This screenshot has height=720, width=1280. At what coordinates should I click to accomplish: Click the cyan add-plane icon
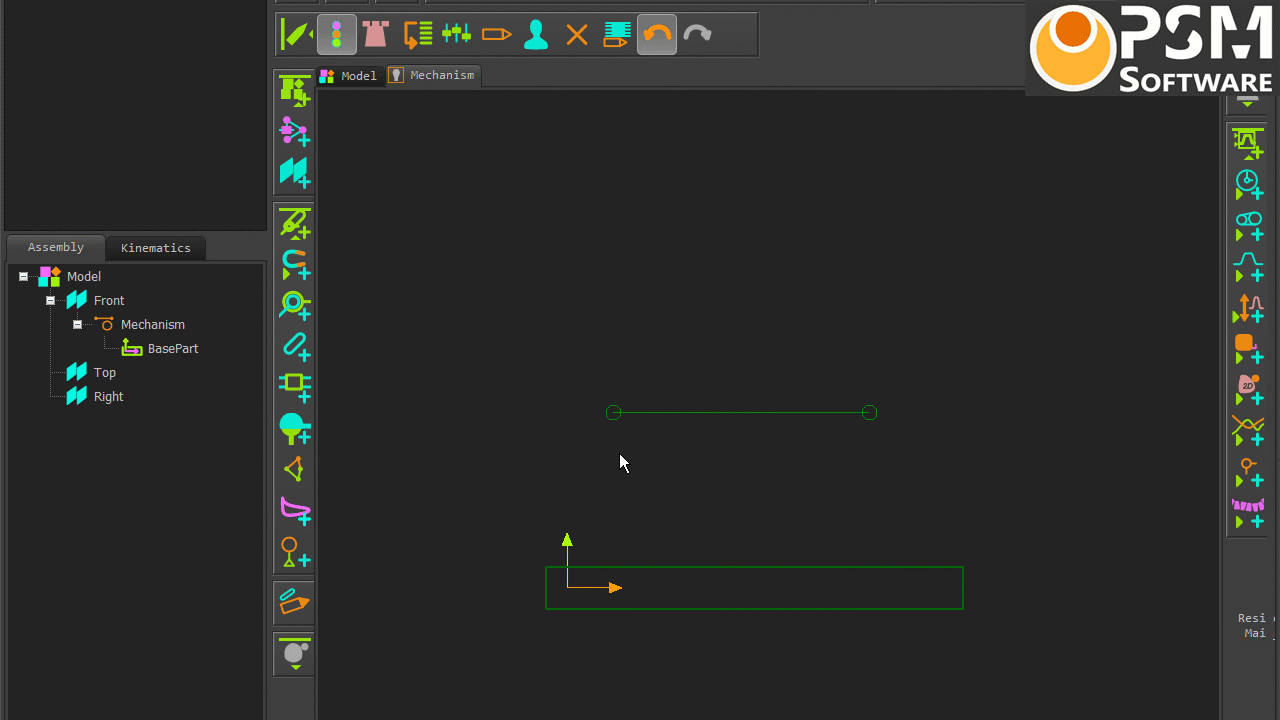pos(294,172)
